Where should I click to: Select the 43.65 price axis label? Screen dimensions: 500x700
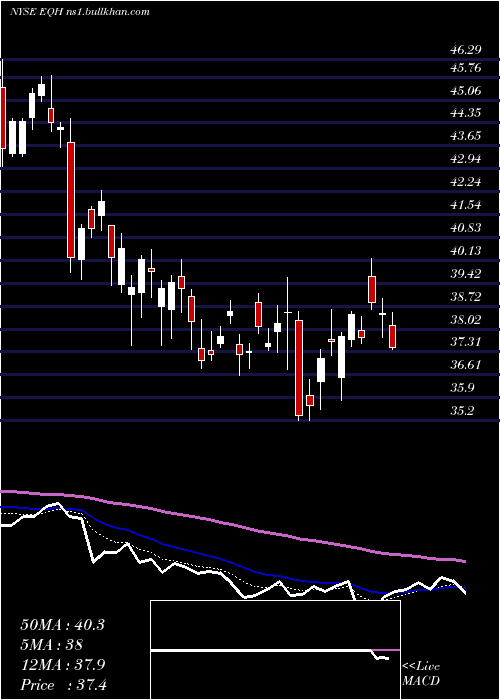coord(465,136)
